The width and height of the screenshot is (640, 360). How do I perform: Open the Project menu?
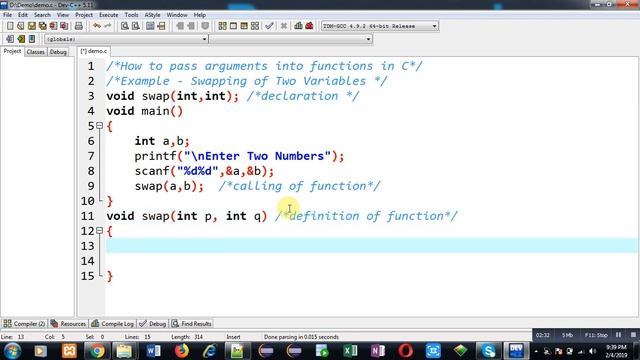[84, 15]
